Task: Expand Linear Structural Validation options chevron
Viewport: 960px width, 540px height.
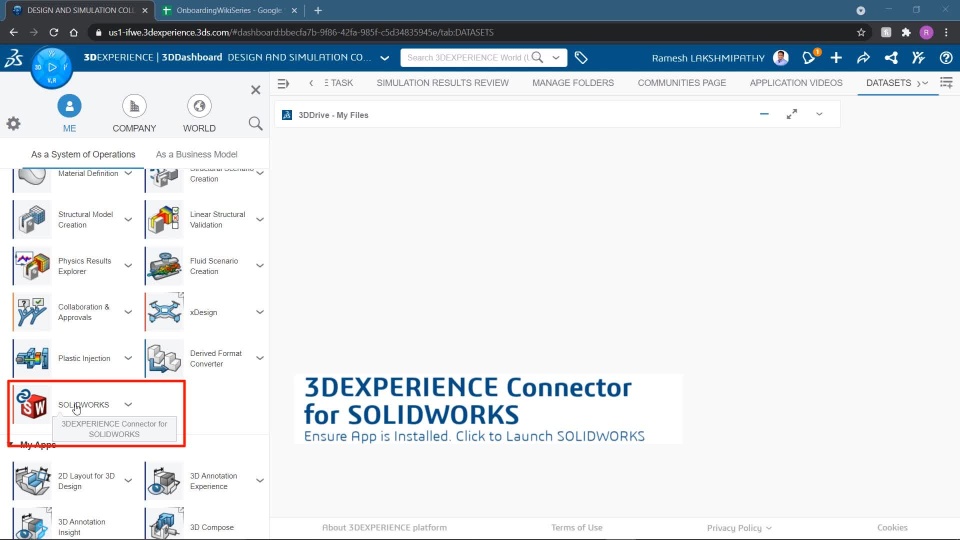Action: [260, 219]
